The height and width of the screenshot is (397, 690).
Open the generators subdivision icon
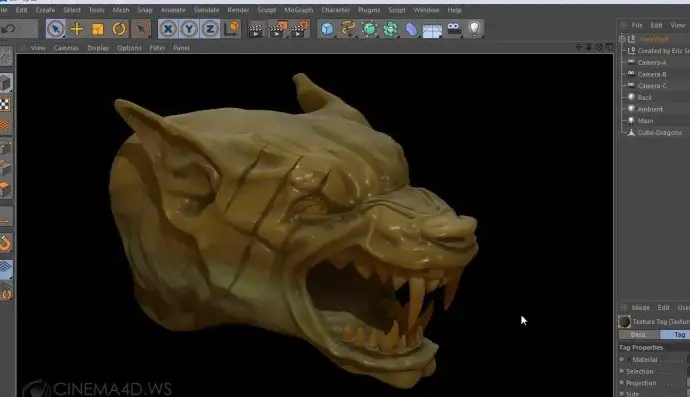tap(370, 29)
